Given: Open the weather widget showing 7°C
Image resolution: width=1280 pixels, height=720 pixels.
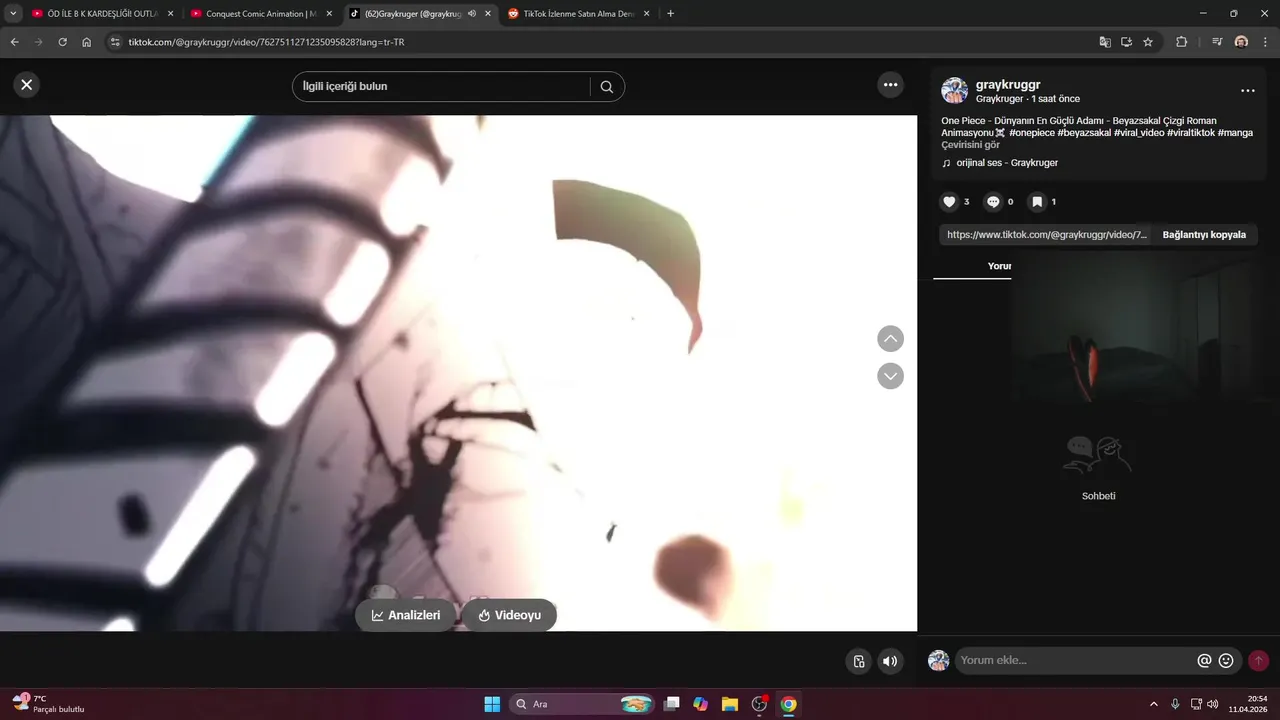Looking at the screenshot, I should [x=49, y=703].
